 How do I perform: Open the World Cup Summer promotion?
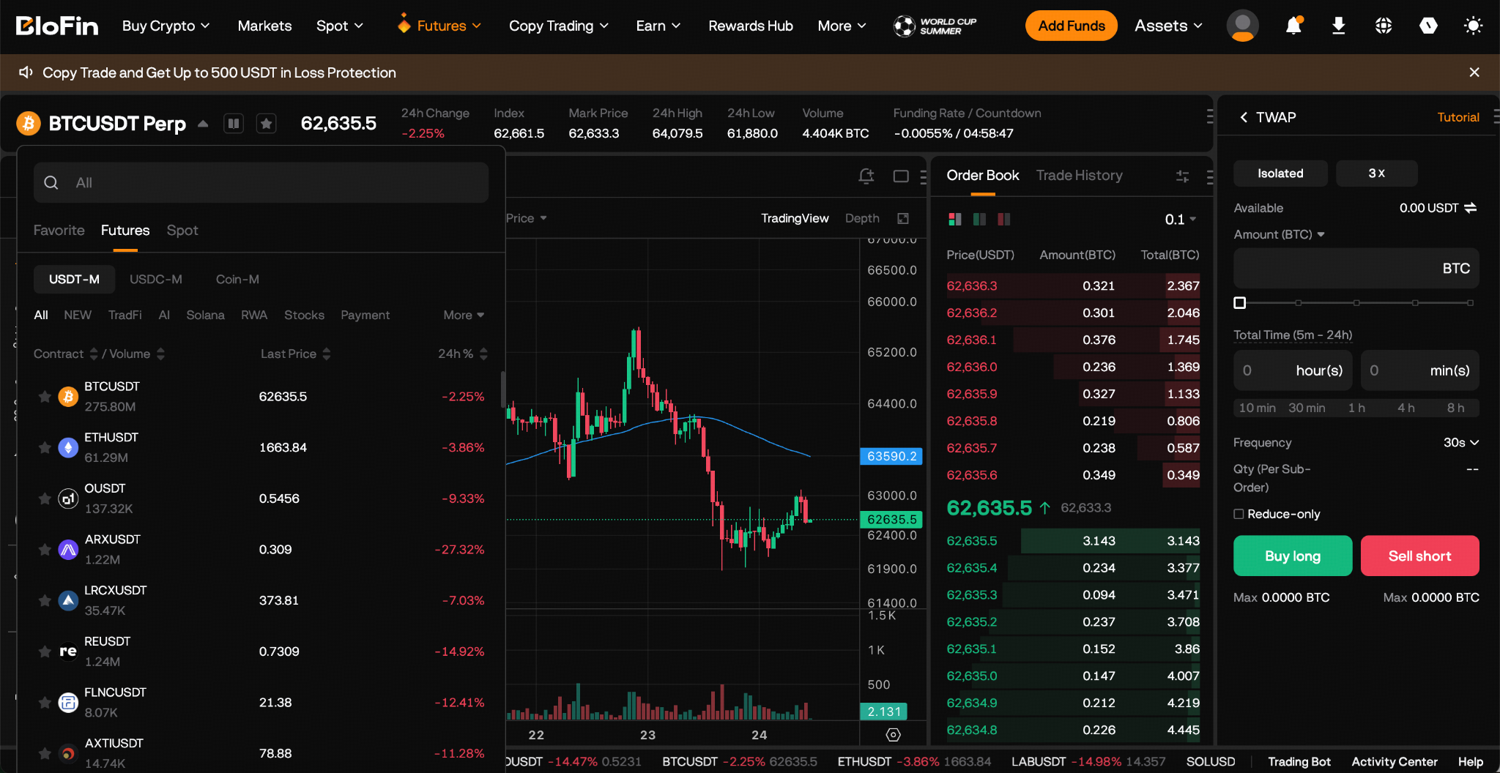pos(935,26)
